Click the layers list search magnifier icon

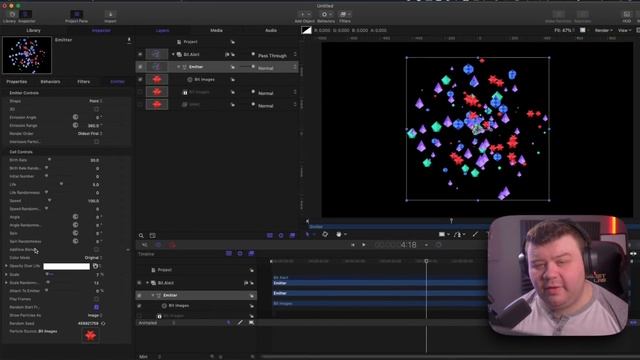141,236
